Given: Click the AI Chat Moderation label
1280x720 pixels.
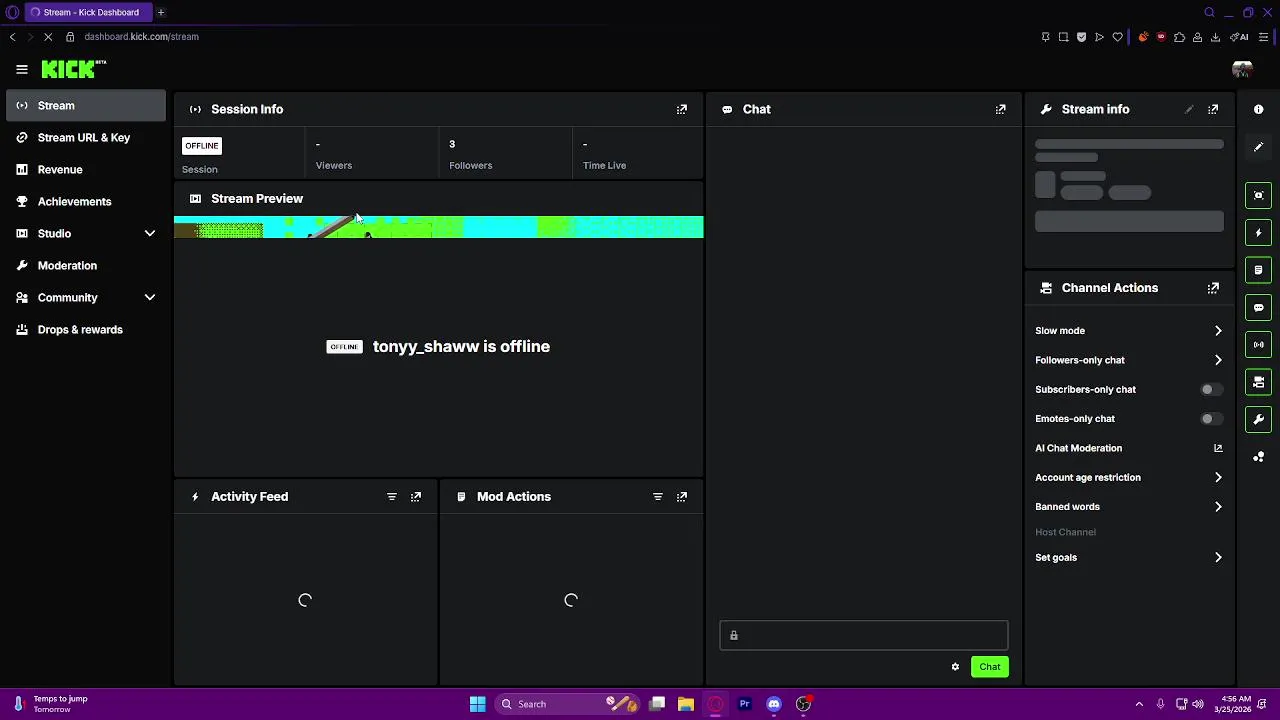Looking at the screenshot, I should 1078,448.
